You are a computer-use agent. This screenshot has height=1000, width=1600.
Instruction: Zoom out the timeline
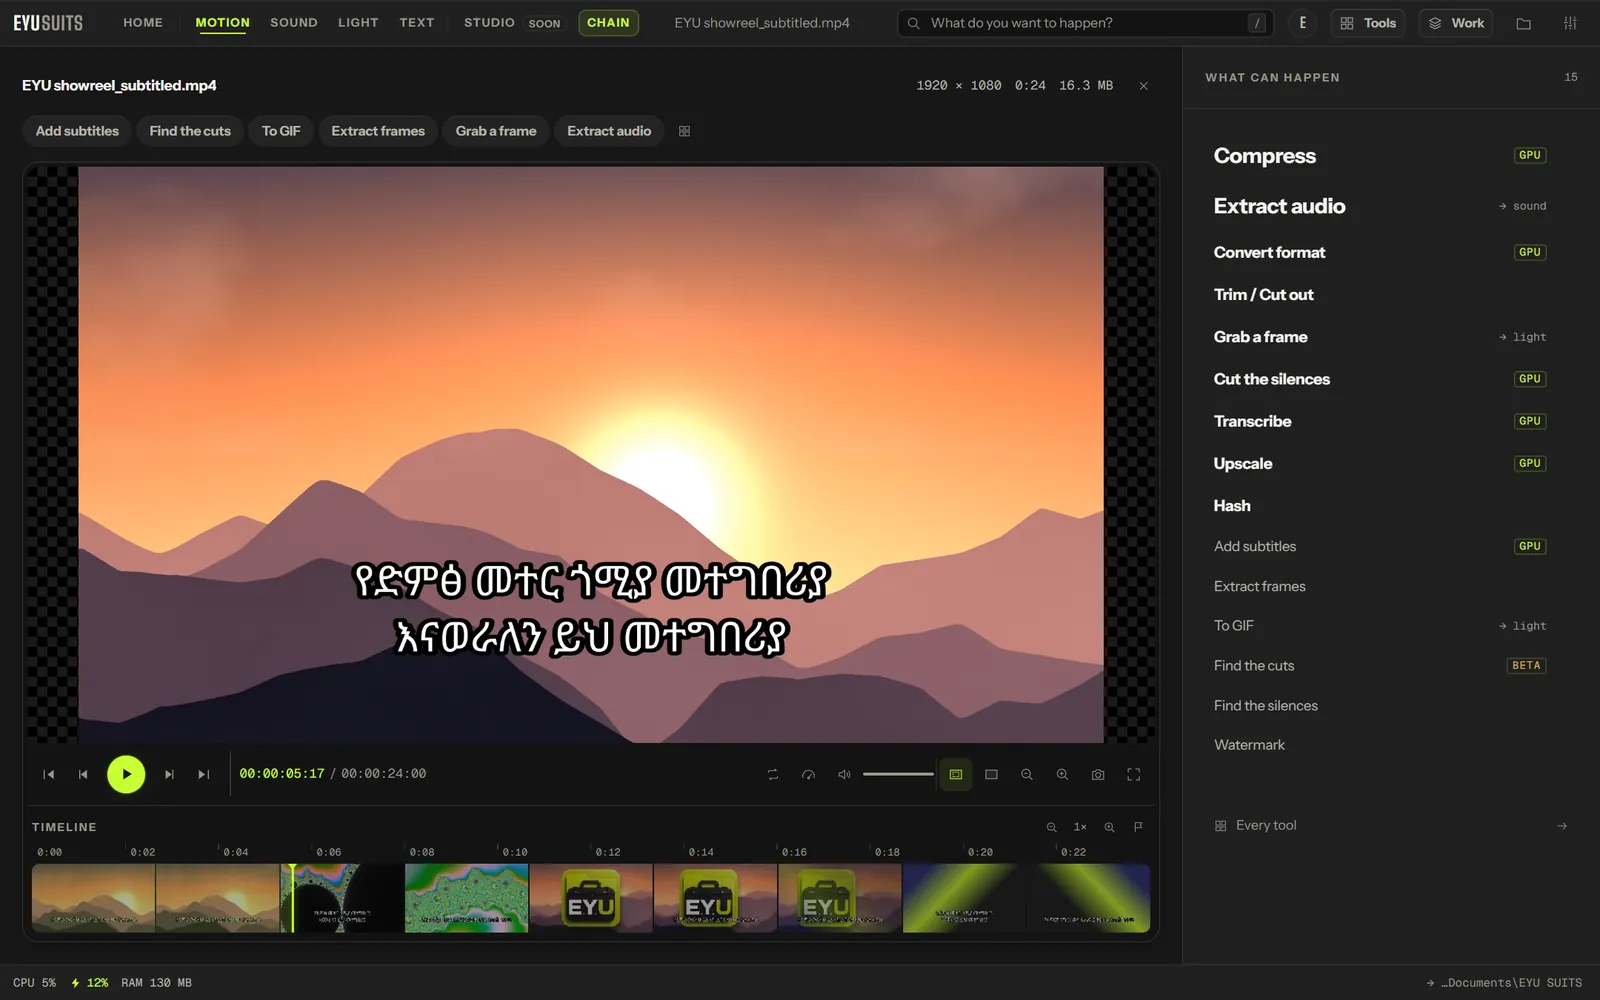(1051, 827)
